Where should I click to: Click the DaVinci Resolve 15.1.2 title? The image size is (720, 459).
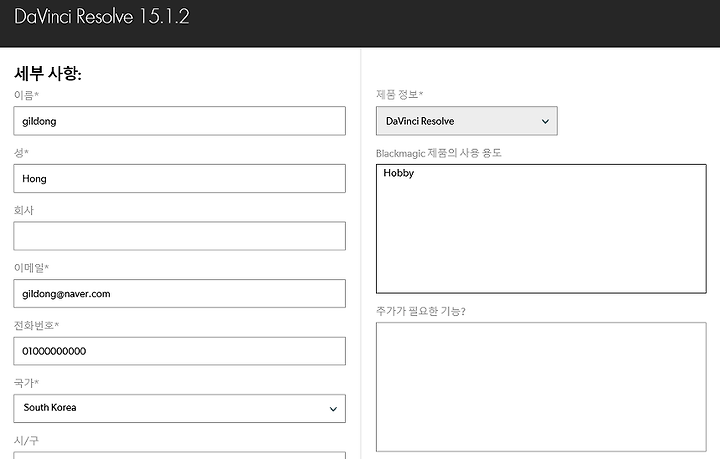102,17
